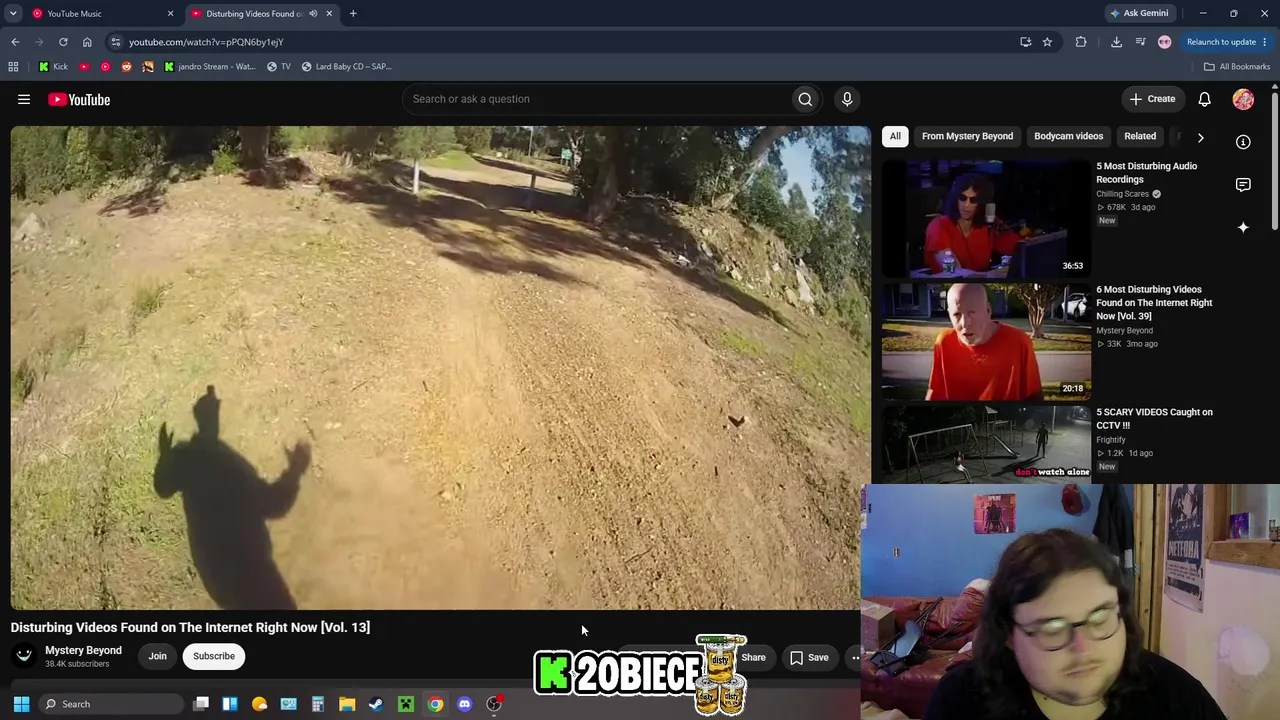The width and height of the screenshot is (1280, 720).
Task: Mute the Disturbing Videos tab audio
Action: pyautogui.click(x=313, y=14)
